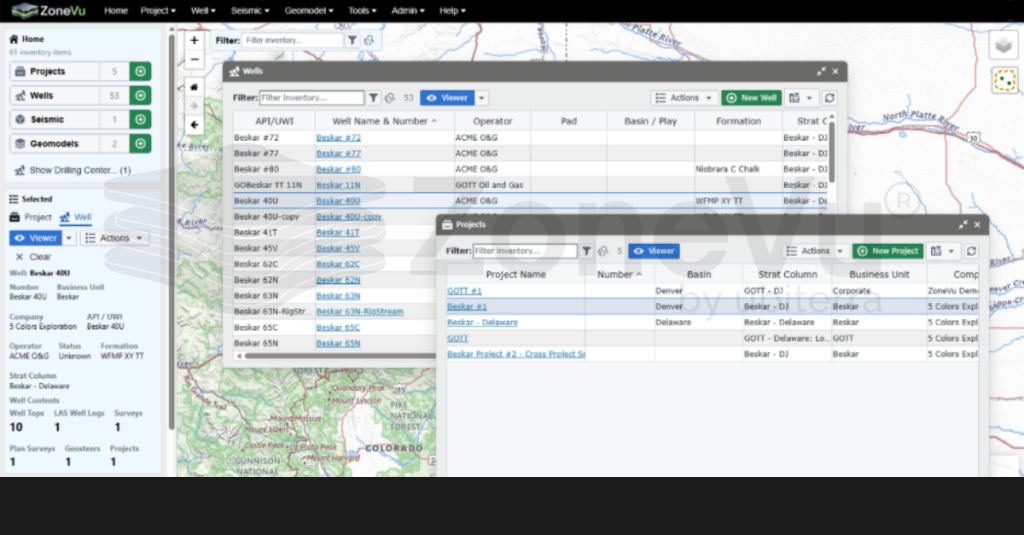The width and height of the screenshot is (1024, 535).
Task: Apply the map filter funnel icon
Action: 352,41
